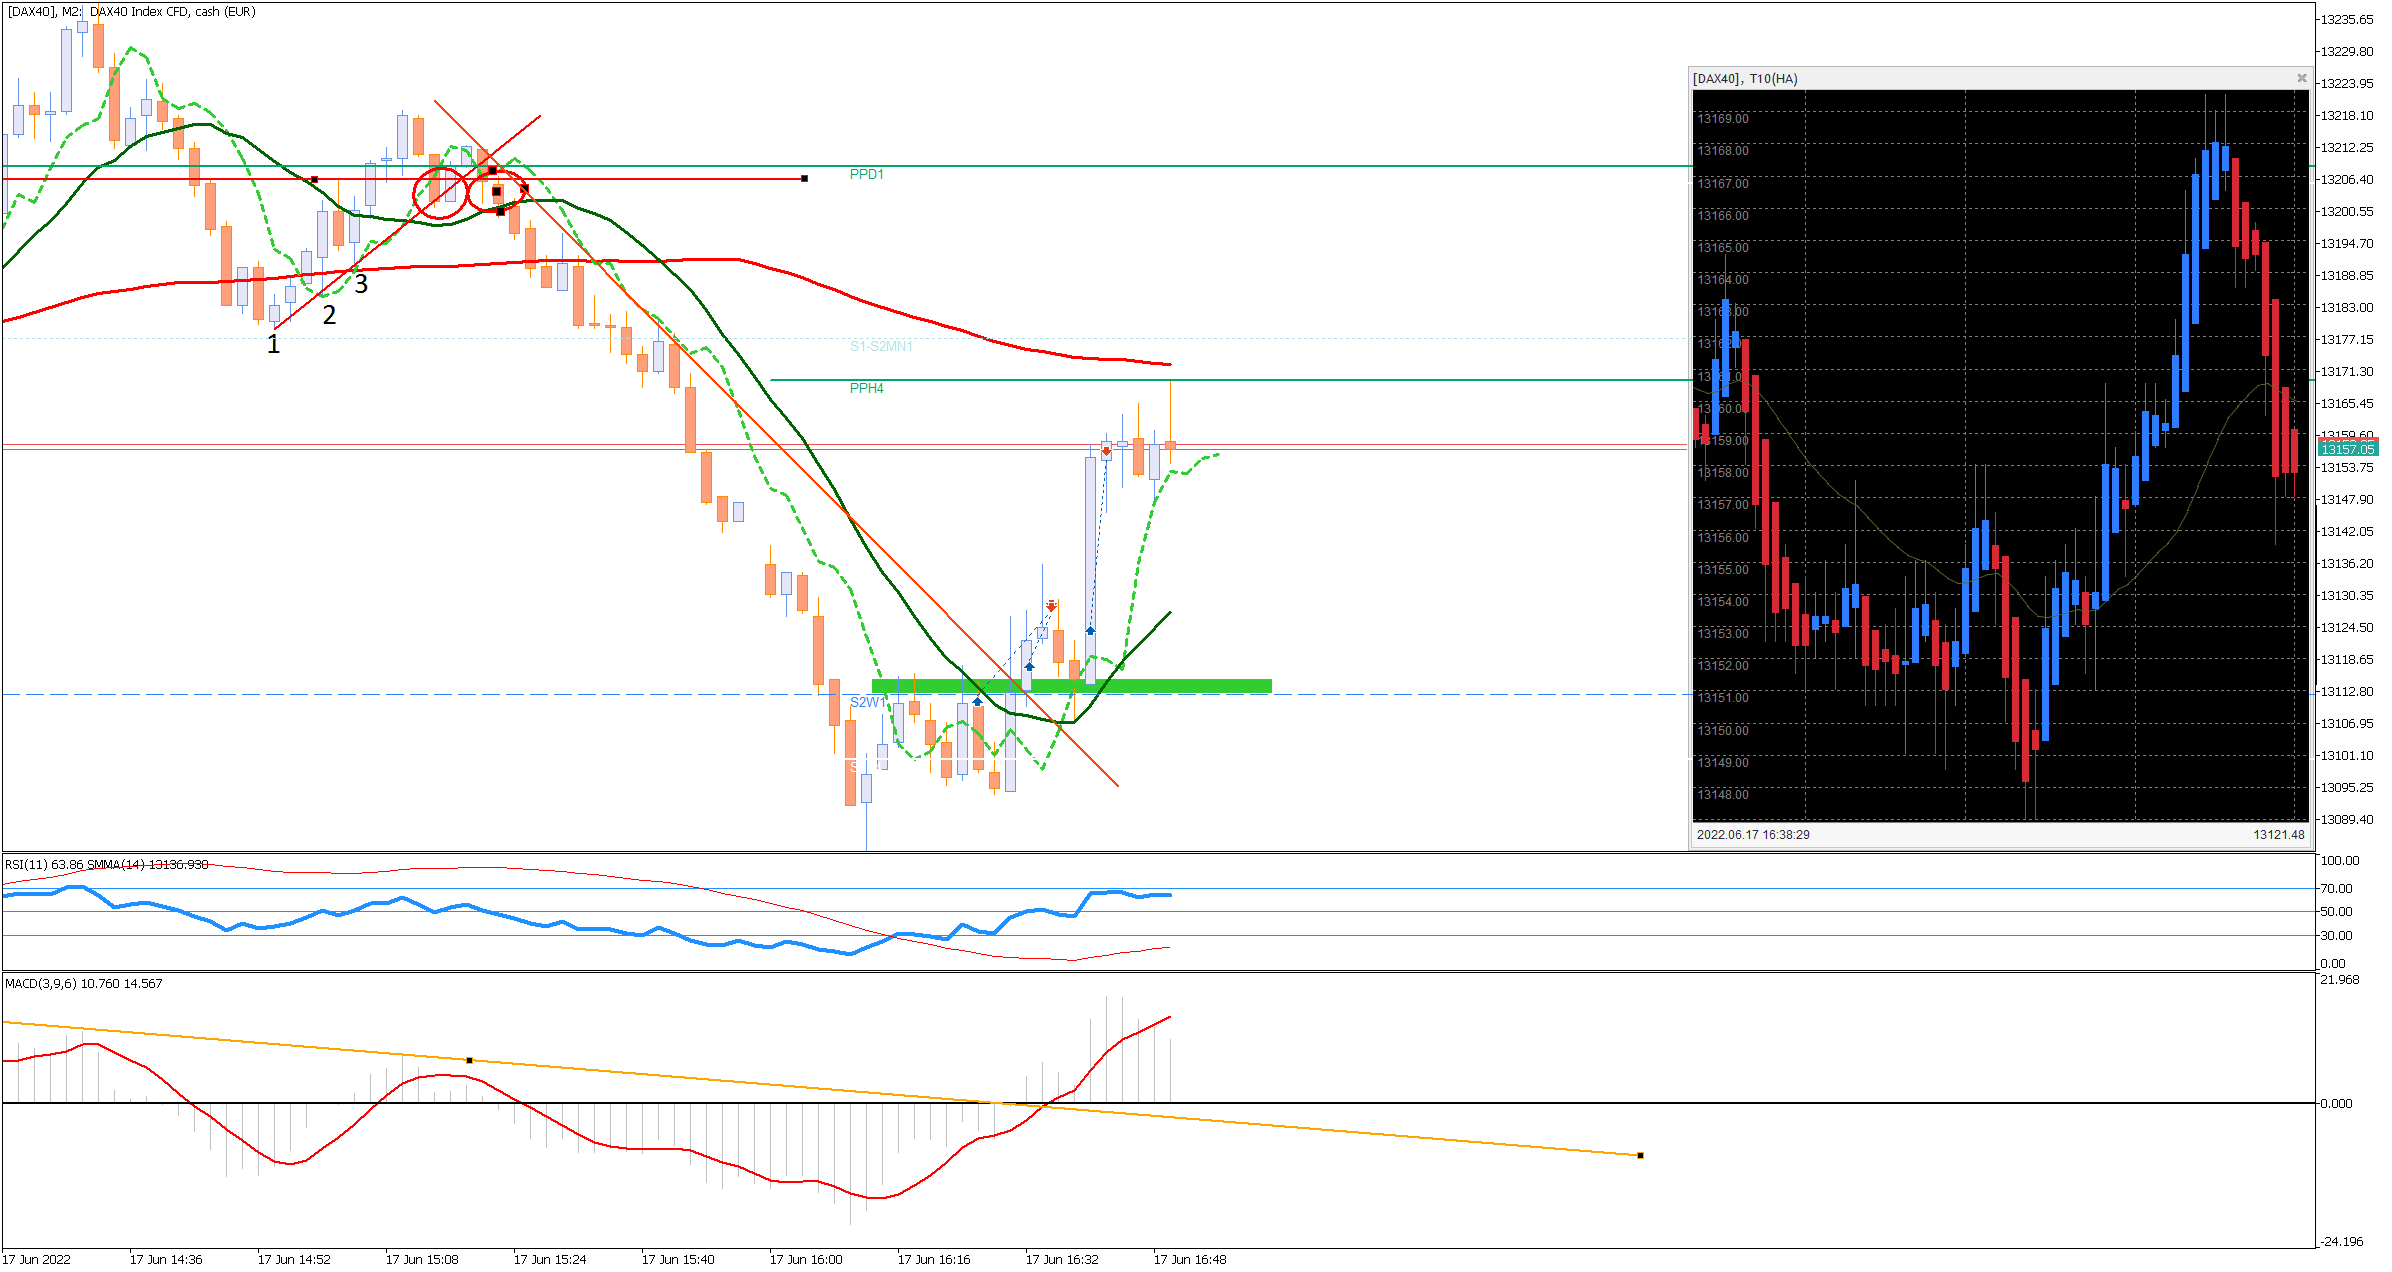Select the green support zone rectangle
2392x1272 pixels.
[x=1180, y=686]
